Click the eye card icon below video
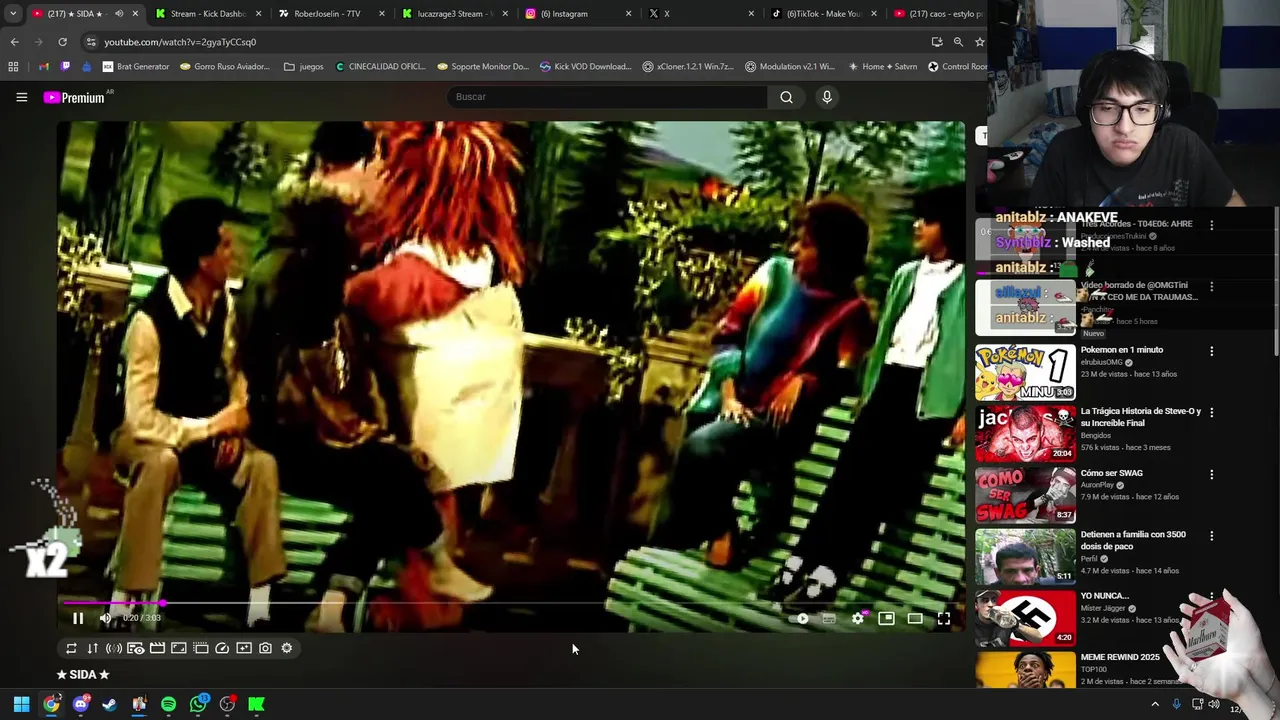1280x720 pixels. tap(136, 648)
